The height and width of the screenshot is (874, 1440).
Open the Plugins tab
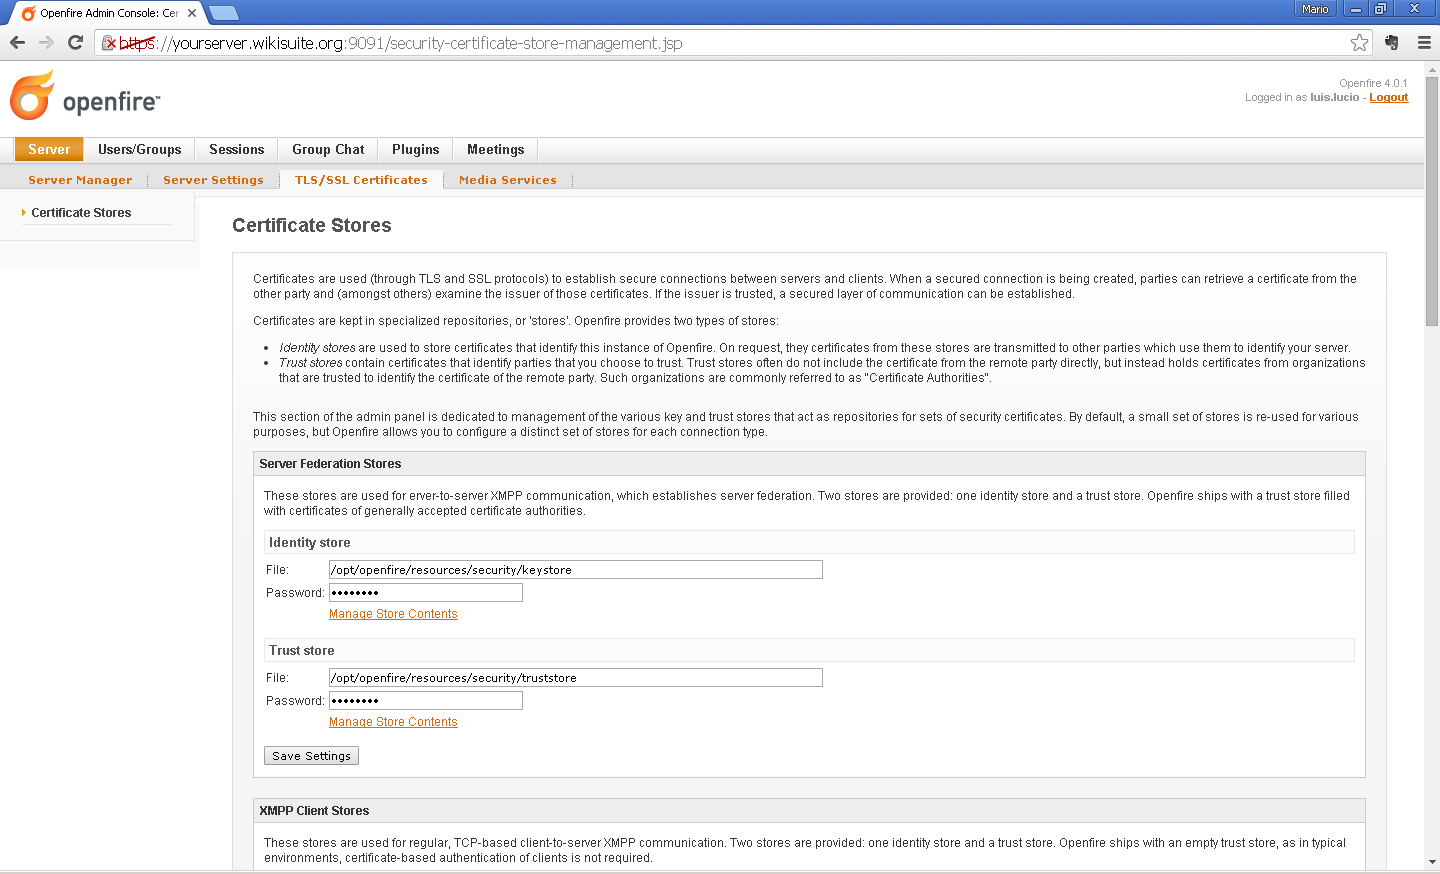[416, 150]
